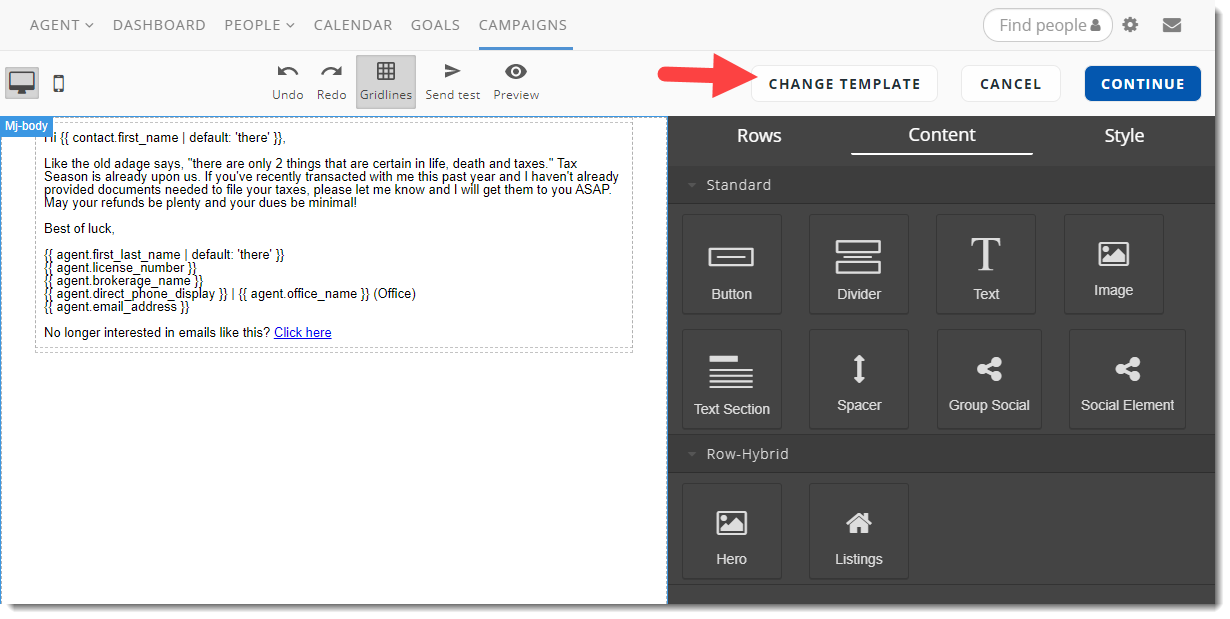1230x619 pixels.
Task: Switch to desktop view icon
Action: [22, 83]
